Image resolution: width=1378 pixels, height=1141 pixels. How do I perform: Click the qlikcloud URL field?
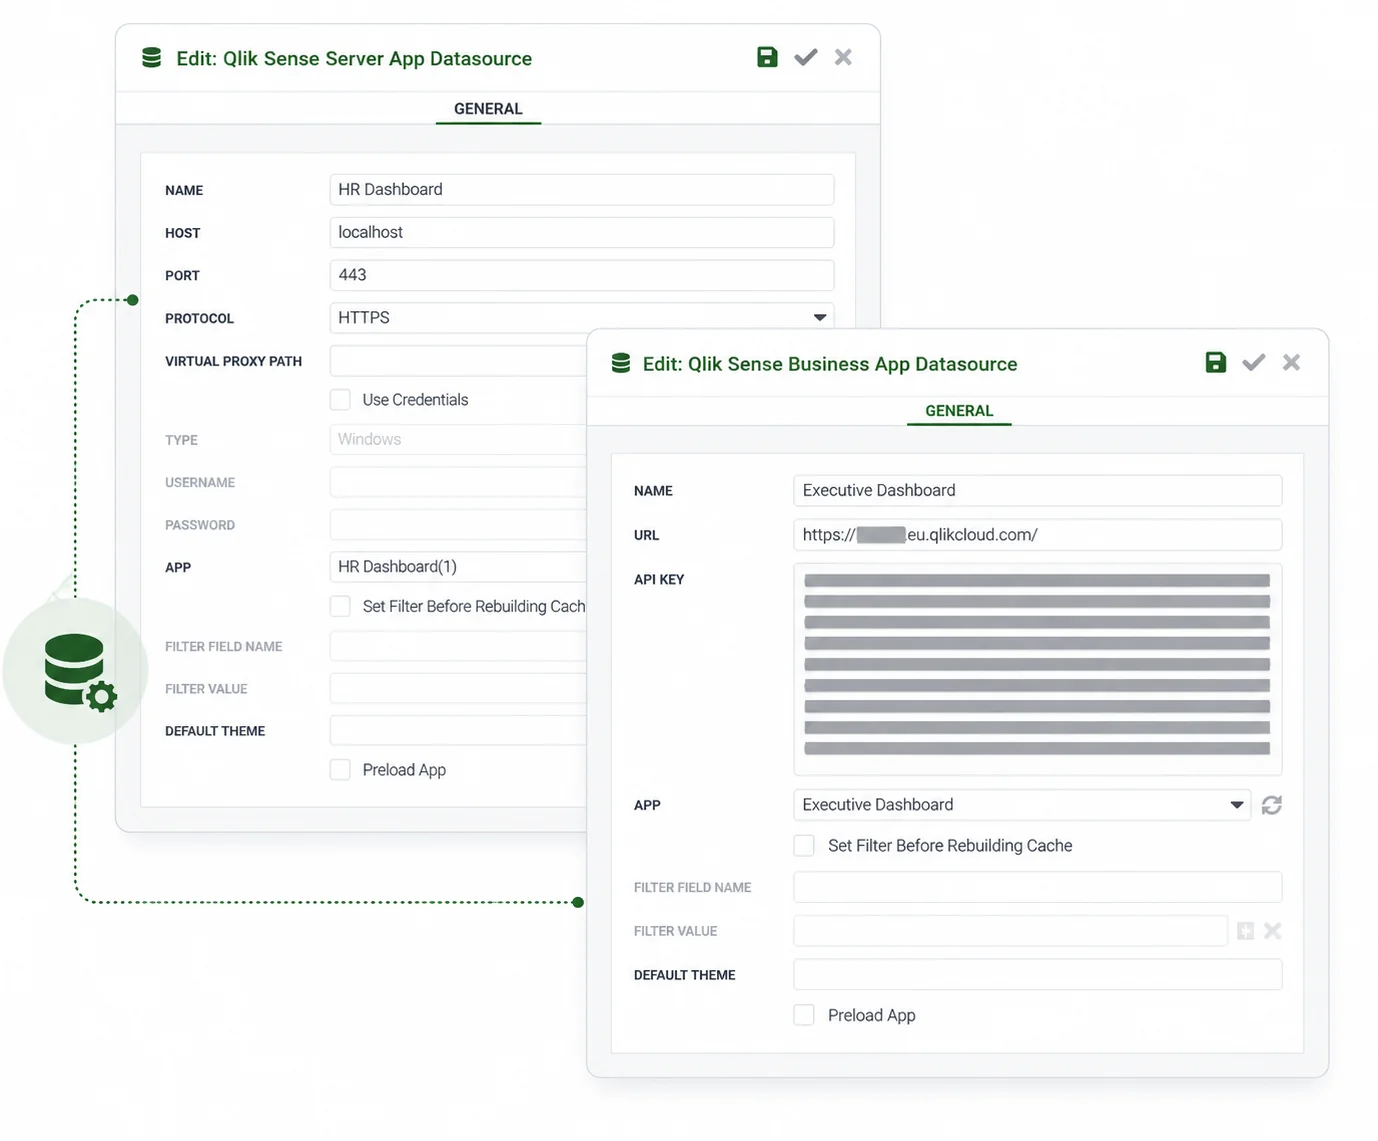click(x=1038, y=535)
